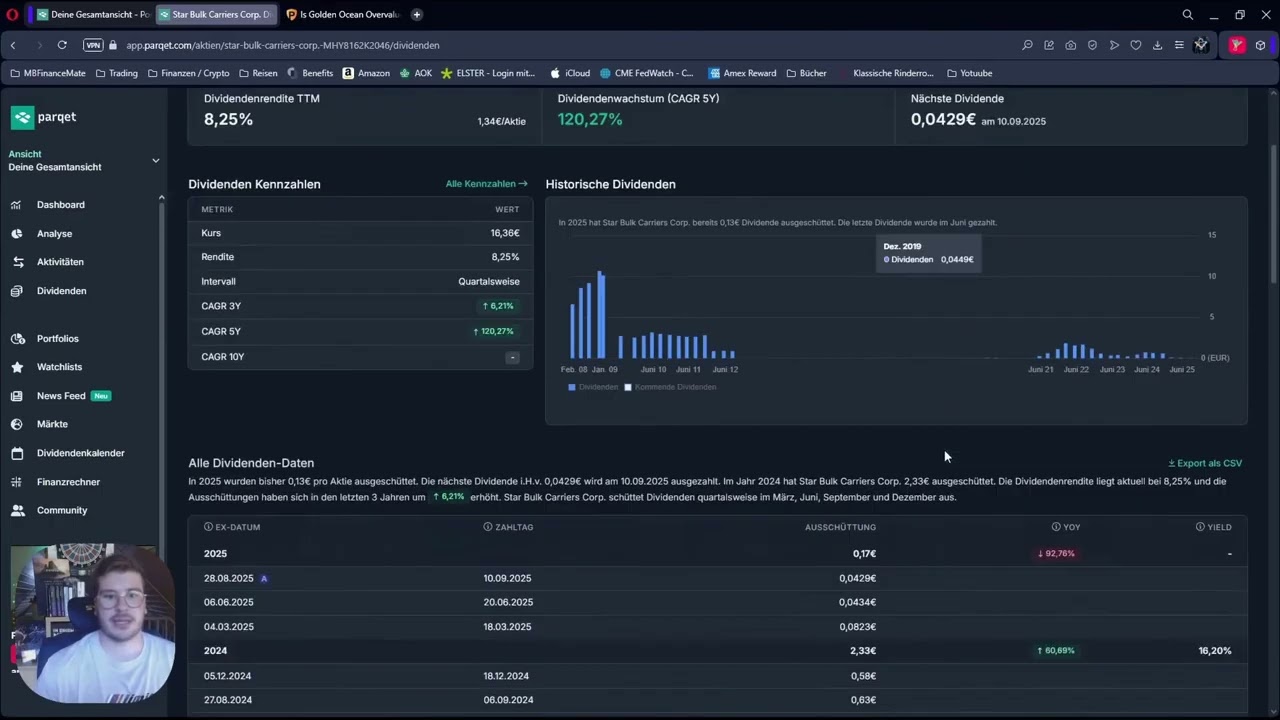This screenshot has height=720, width=1280.
Task: Open Finanzrechner in the sidebar
Action: pos(68,482)
